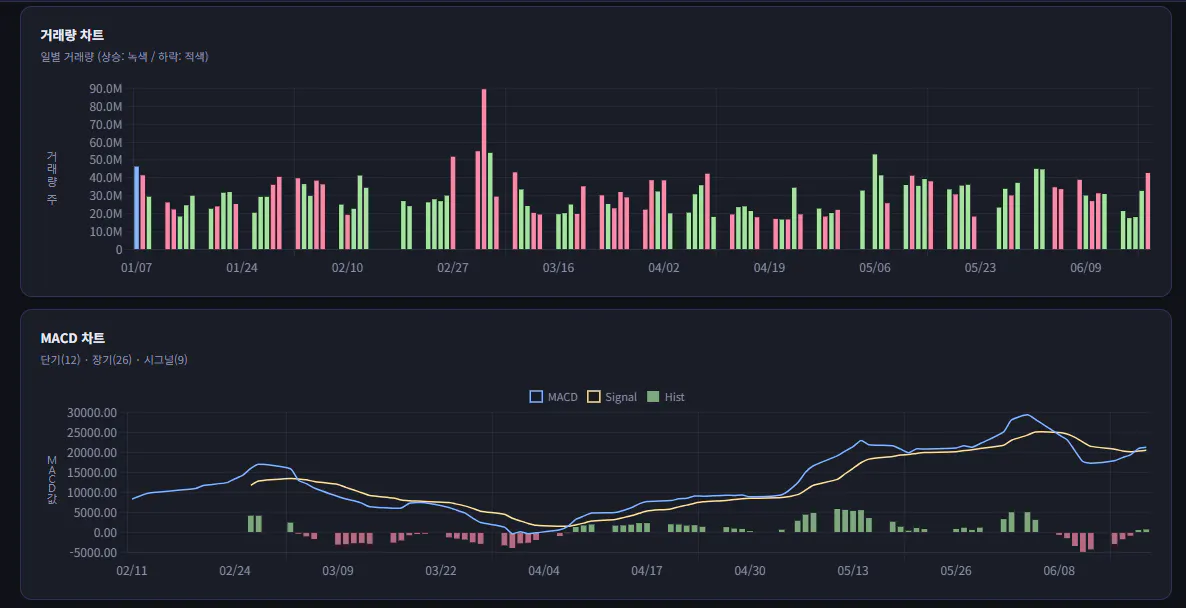Click the MACD legend label text

(563, 397)
